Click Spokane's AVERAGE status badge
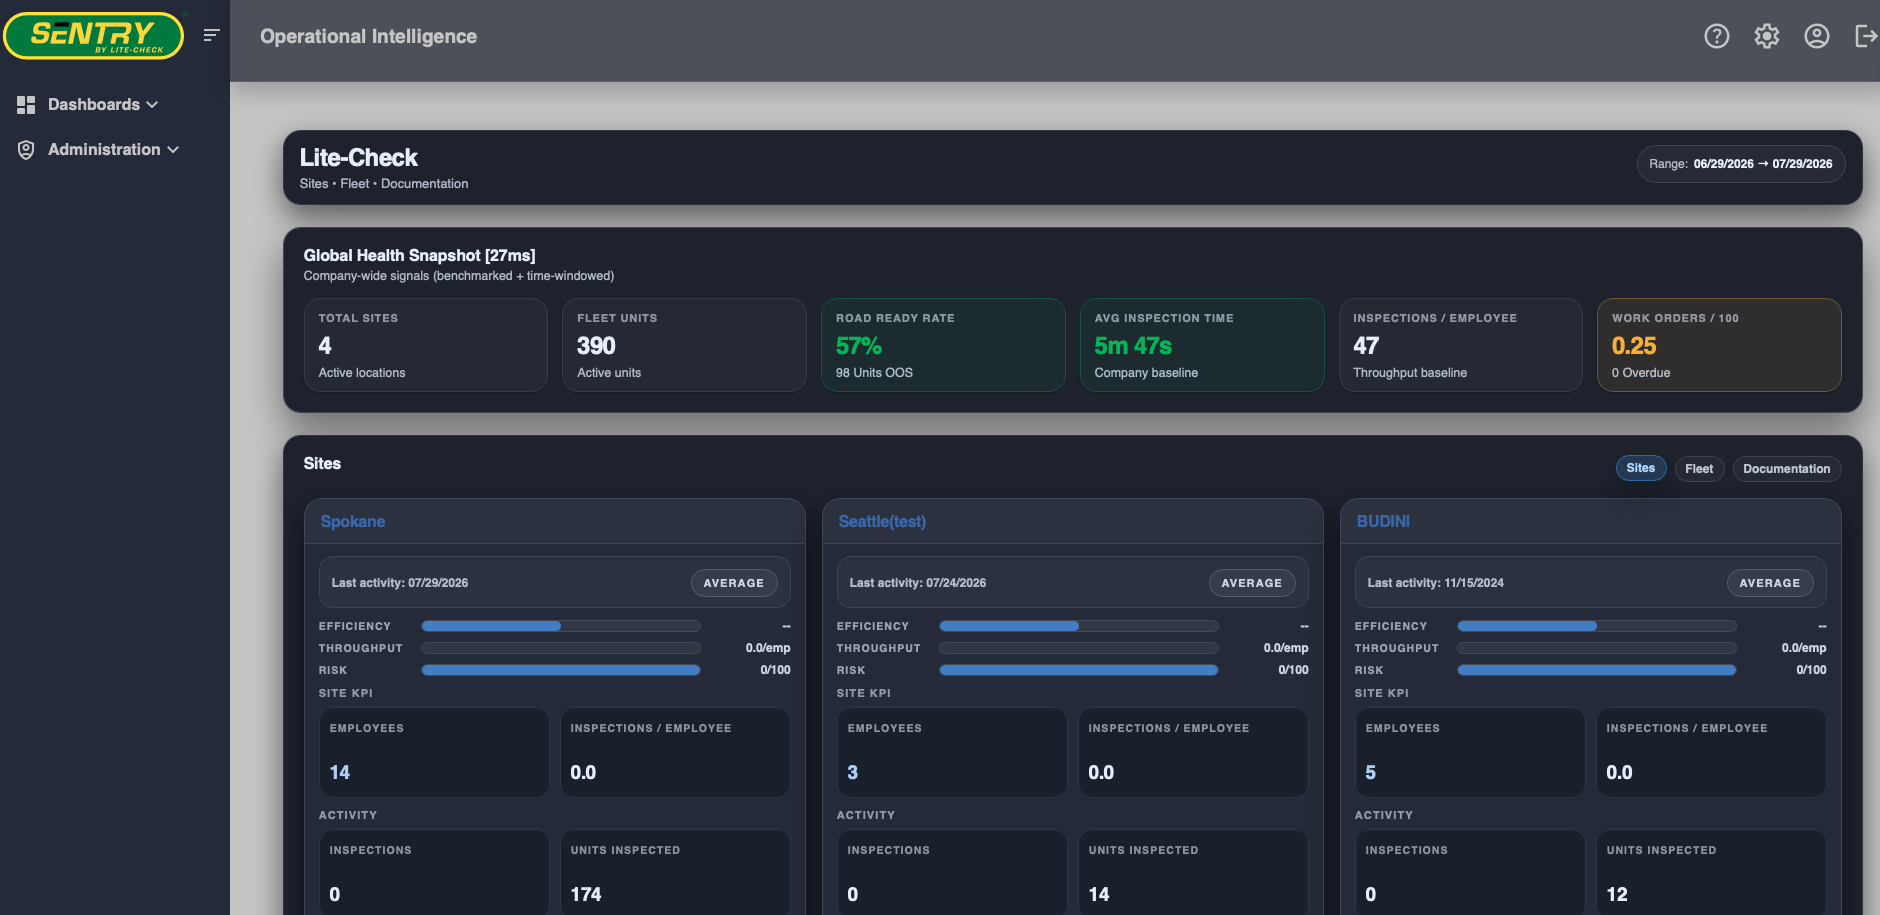The width and height of the screenshot is (1880, 915). tap(734, 583)
